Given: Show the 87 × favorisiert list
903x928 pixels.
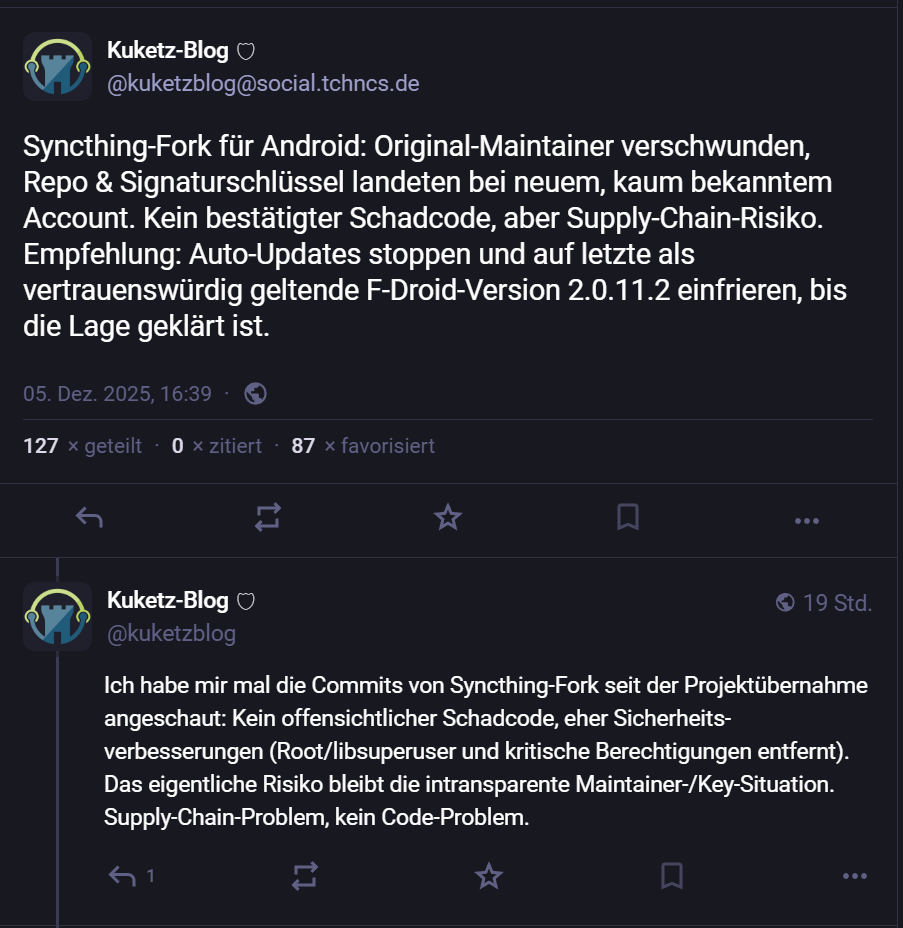Looking at the screenshot, I should click(362, 446).
